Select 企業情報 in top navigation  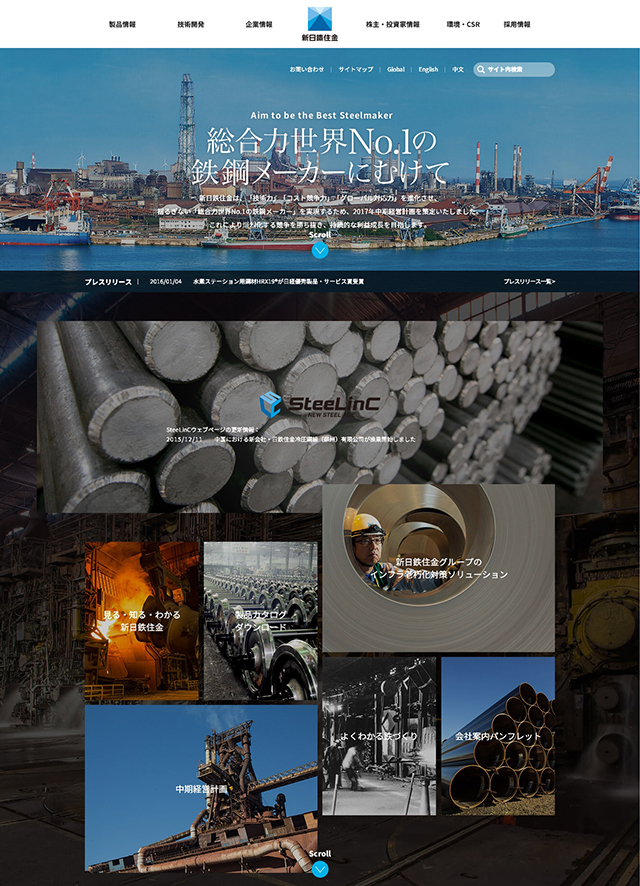pos(258,23)
